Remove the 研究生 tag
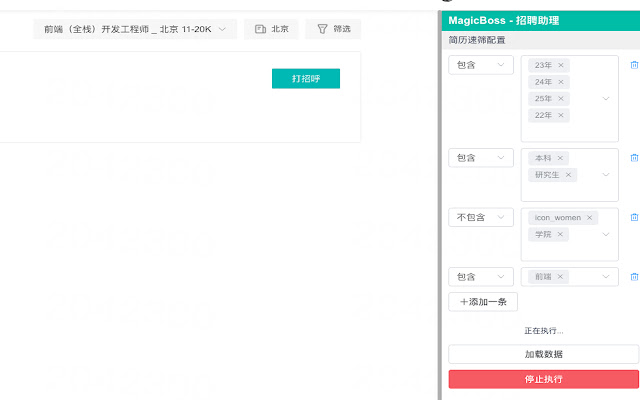Screen dimensions: 640x400 click(568, 175)
